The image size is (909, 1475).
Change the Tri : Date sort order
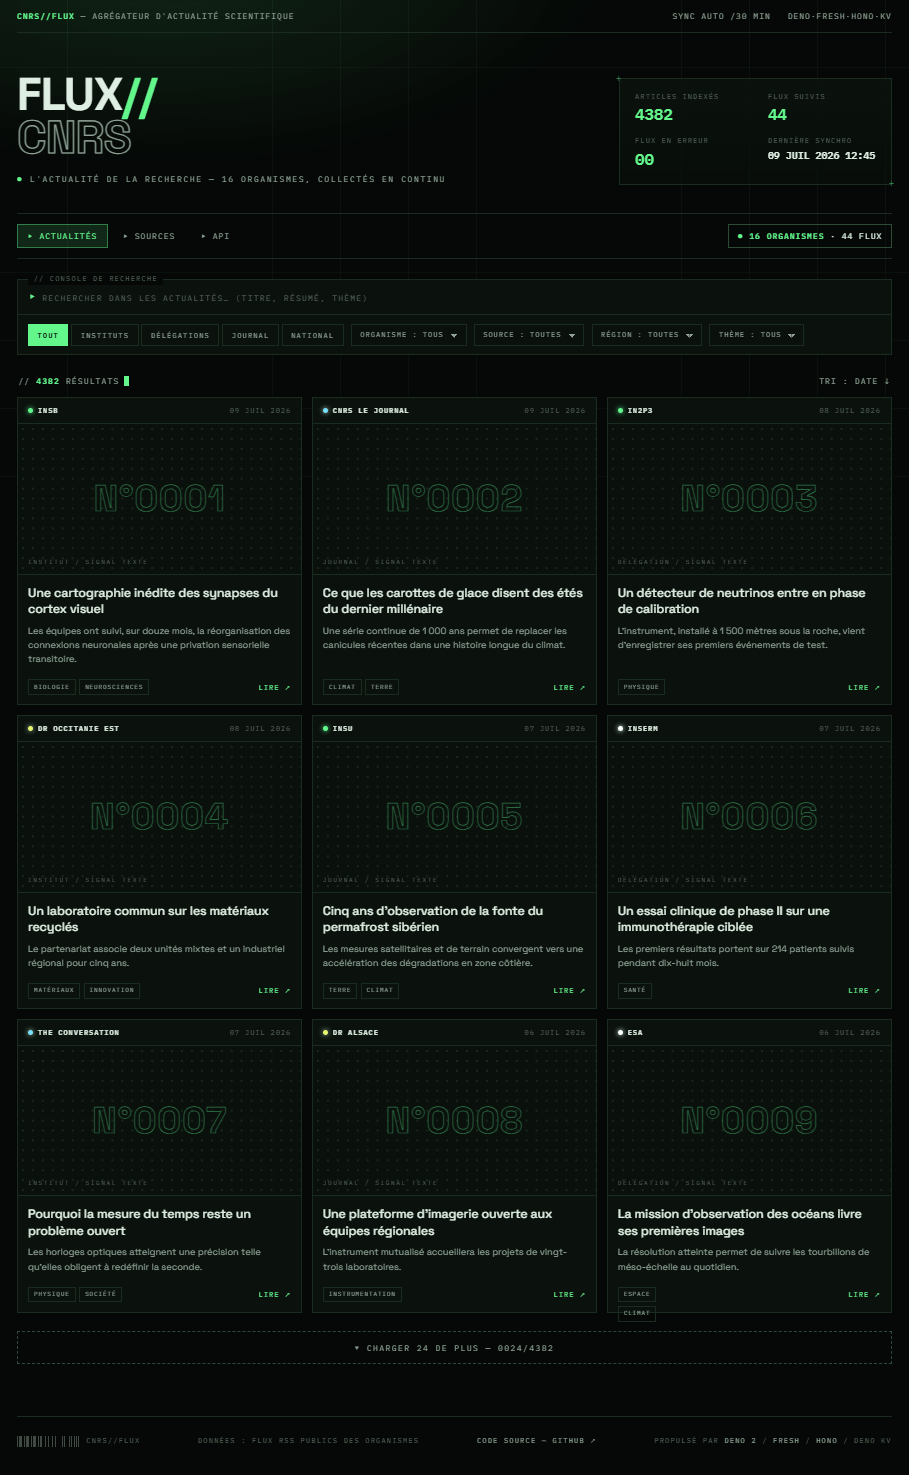click(x=854, y=381)
